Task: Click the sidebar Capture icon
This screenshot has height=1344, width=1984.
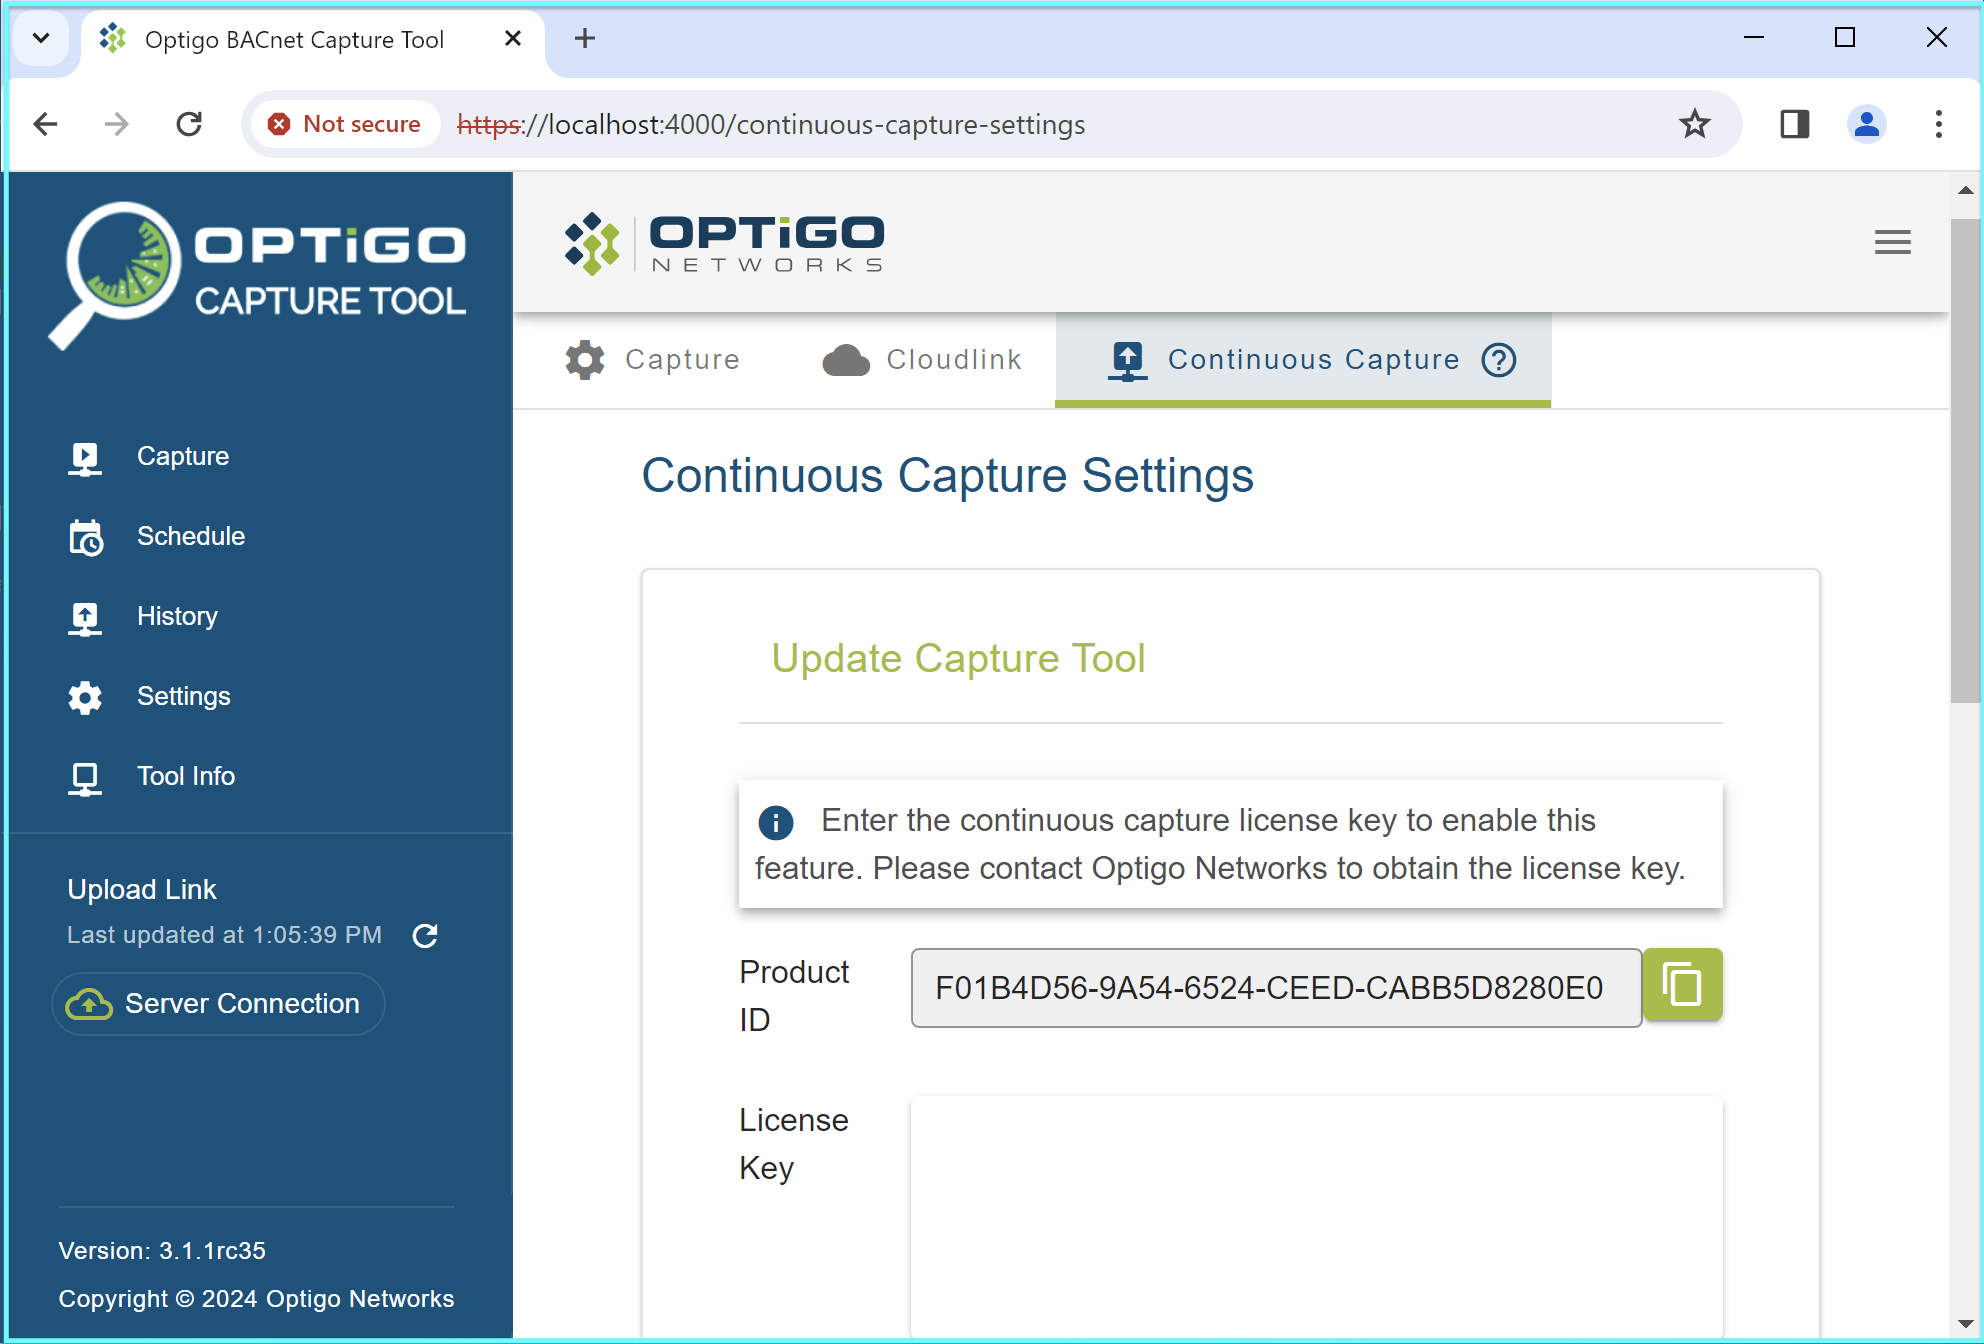Action: coord(85,458)
